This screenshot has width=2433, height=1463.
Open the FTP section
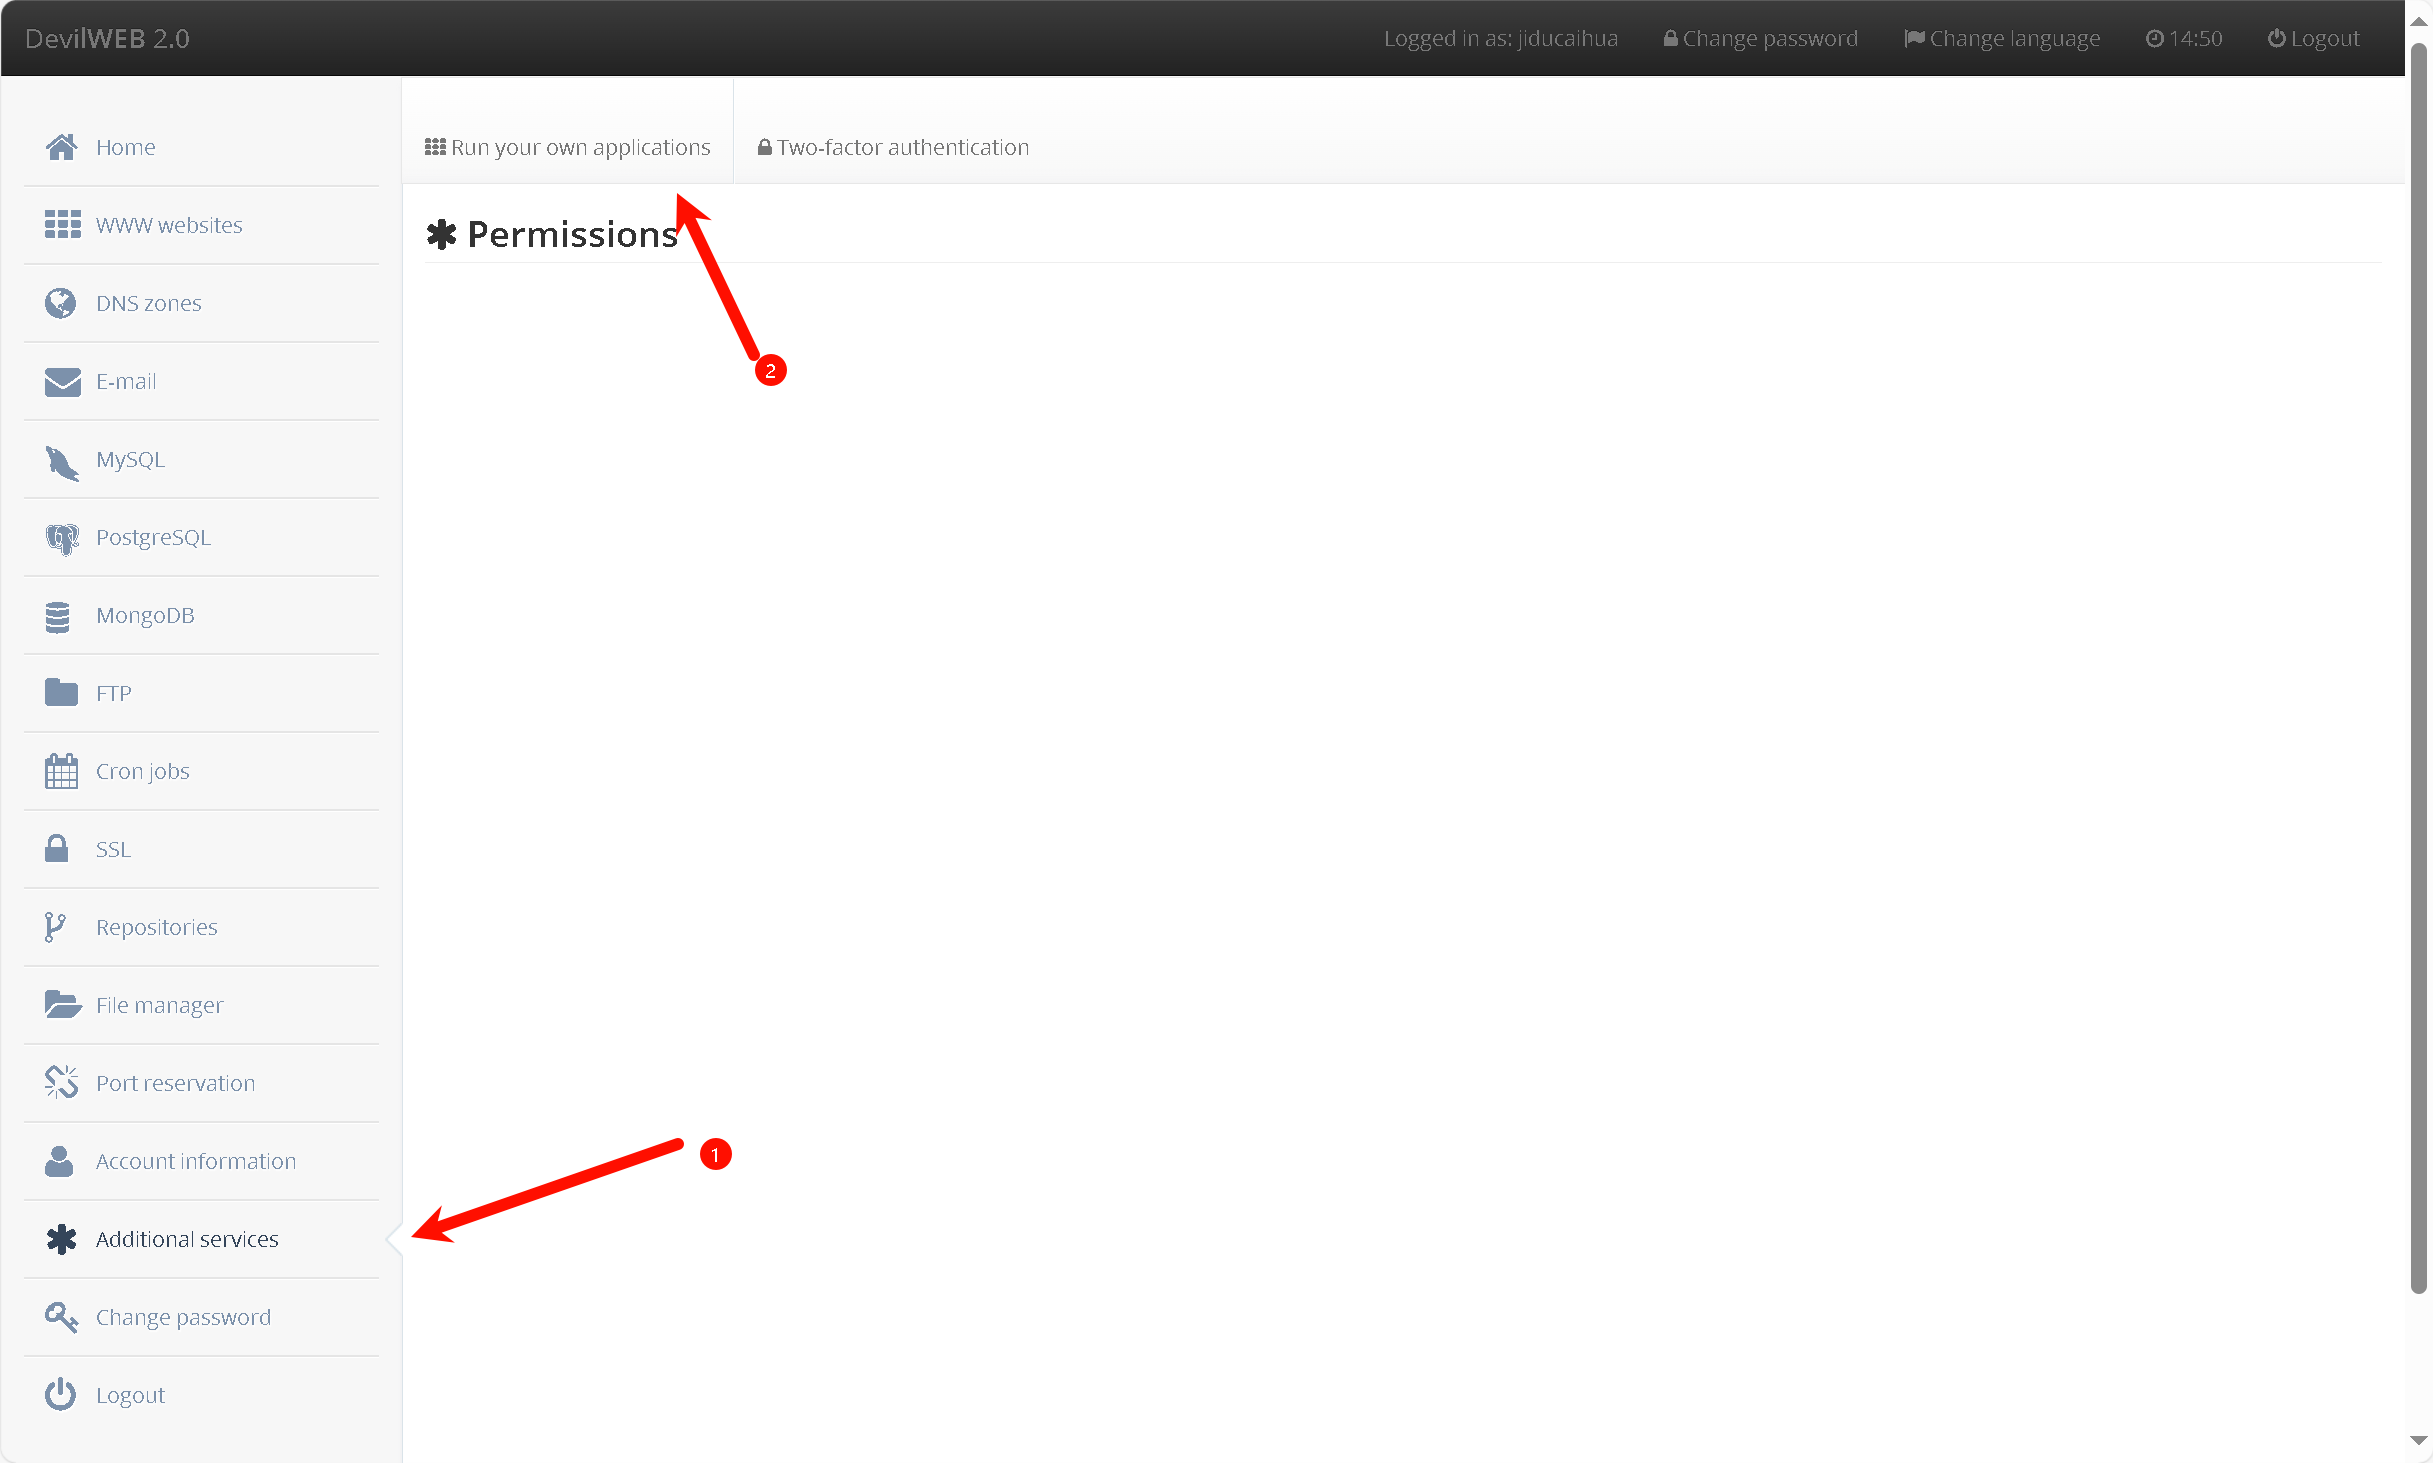click(x=201, y=693)
